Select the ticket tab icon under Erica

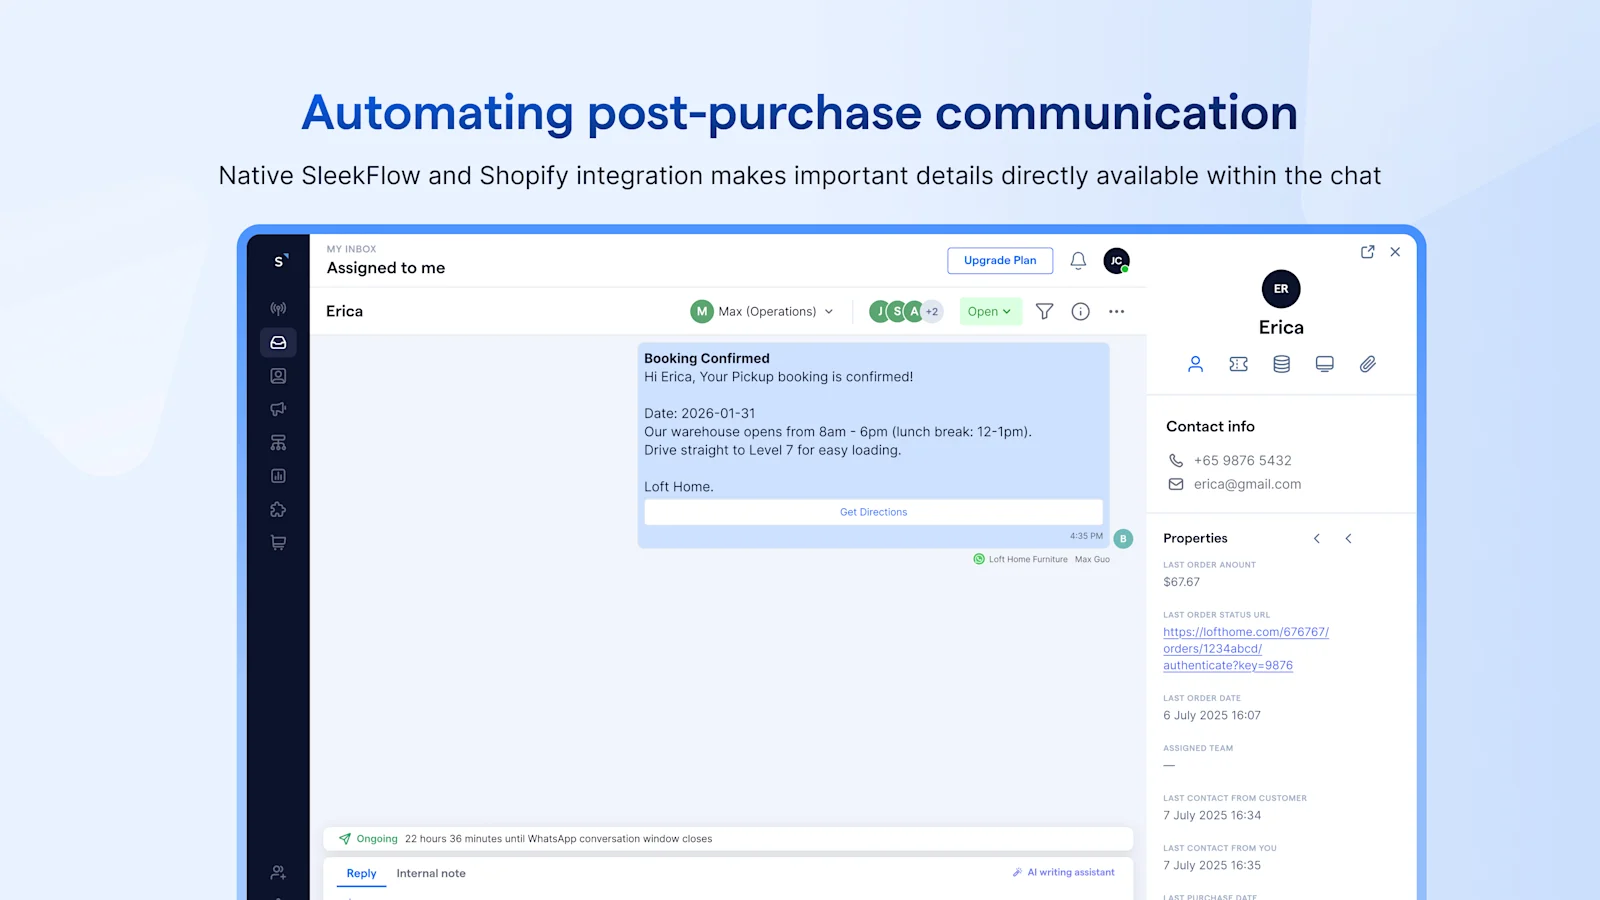pyautogui.click(x=1238, y=364)
